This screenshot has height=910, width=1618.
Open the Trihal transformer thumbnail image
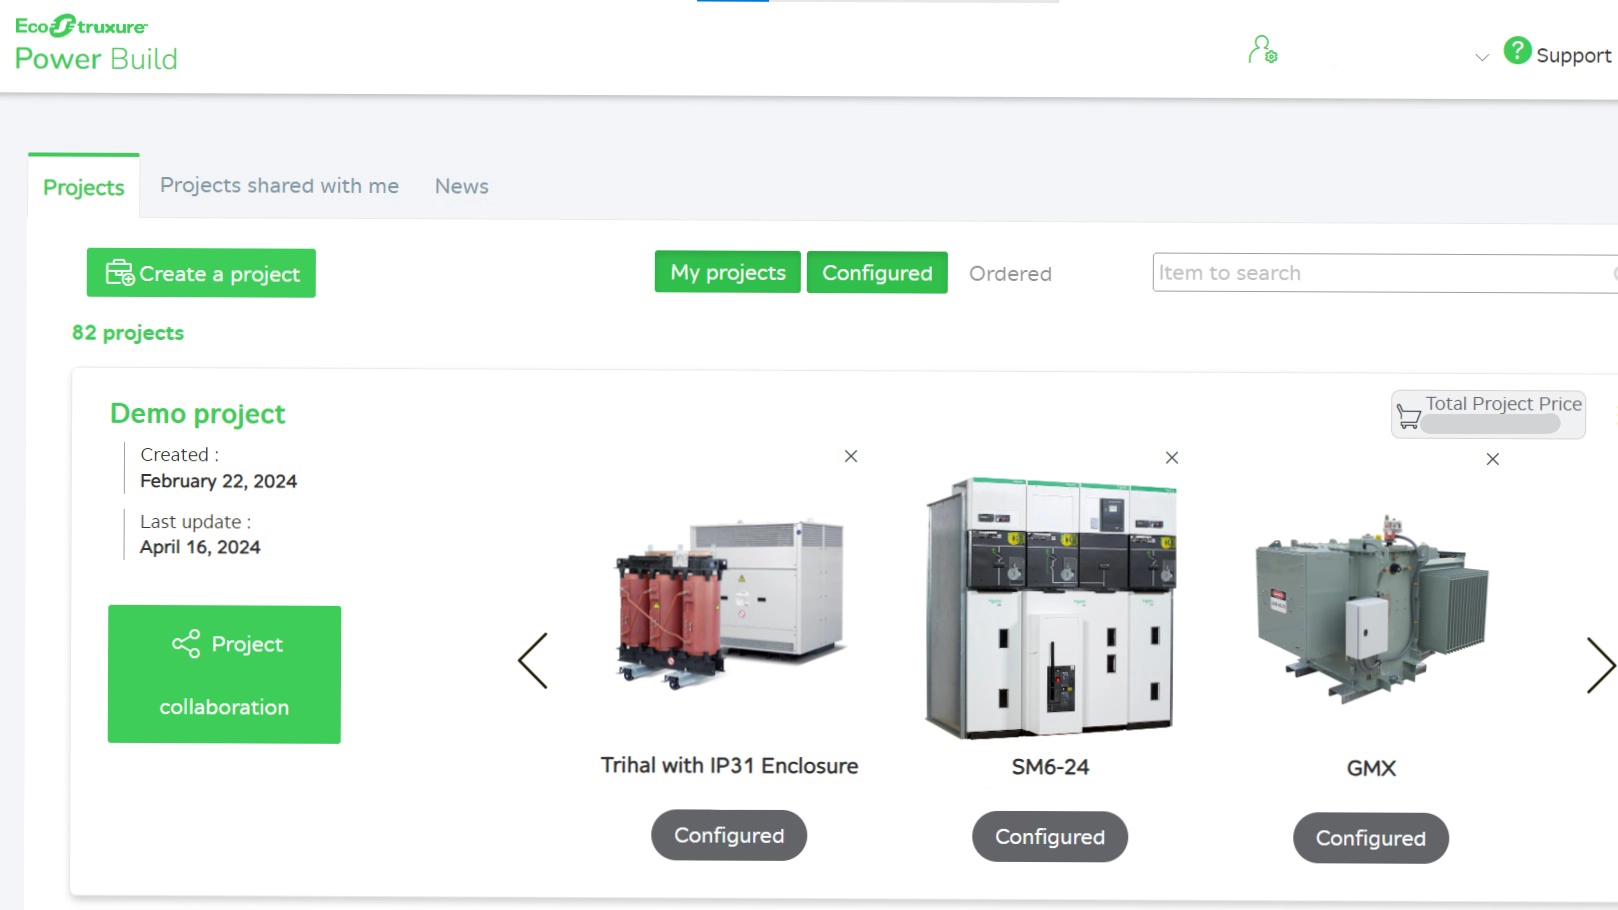pyautogui.click(x=731, y=604)
